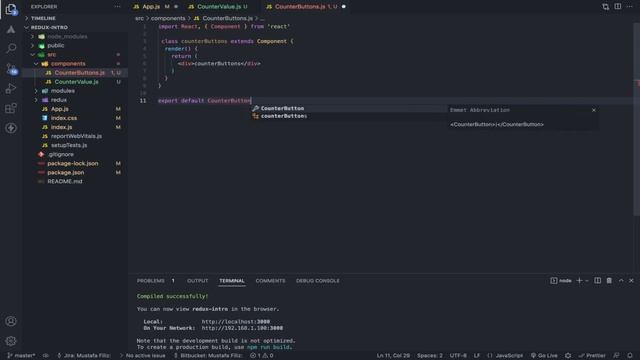Close the Emmet Abbreviation details popup

(x=593, y=110)
